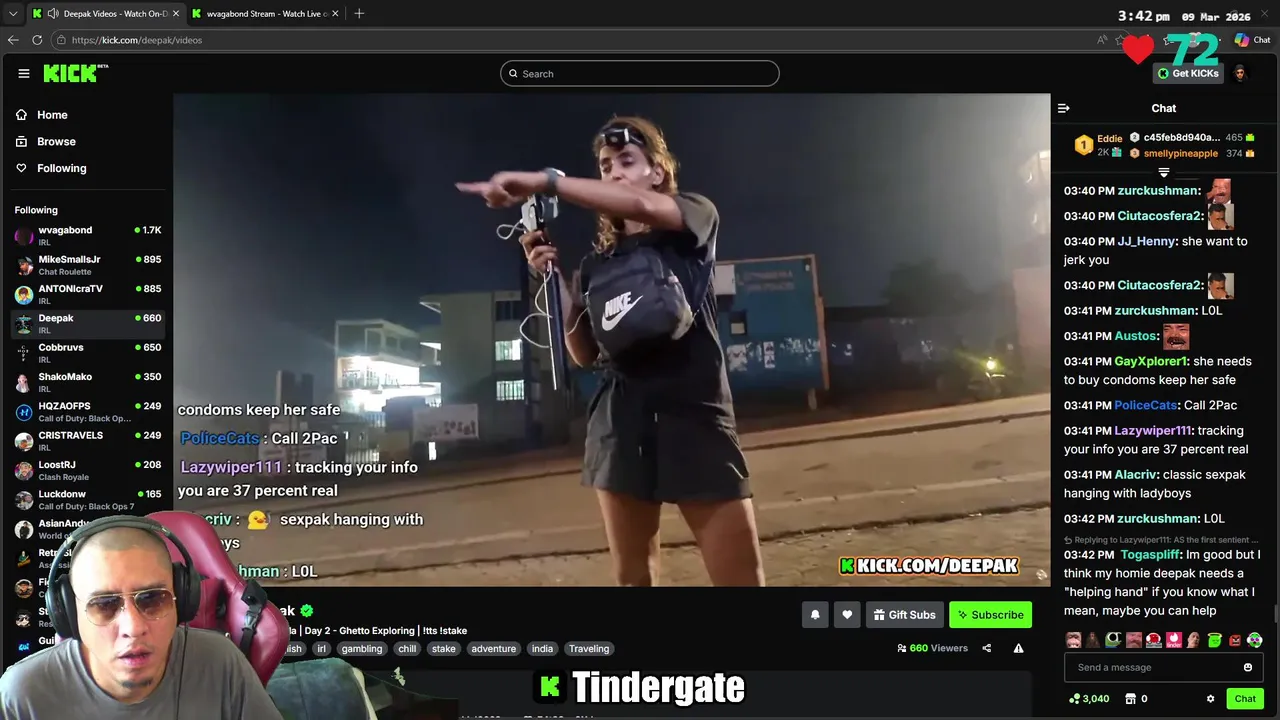Screen dimensions: 1280x720
Task: Click the first emote in quick emote row
Action: [1073, 640]
